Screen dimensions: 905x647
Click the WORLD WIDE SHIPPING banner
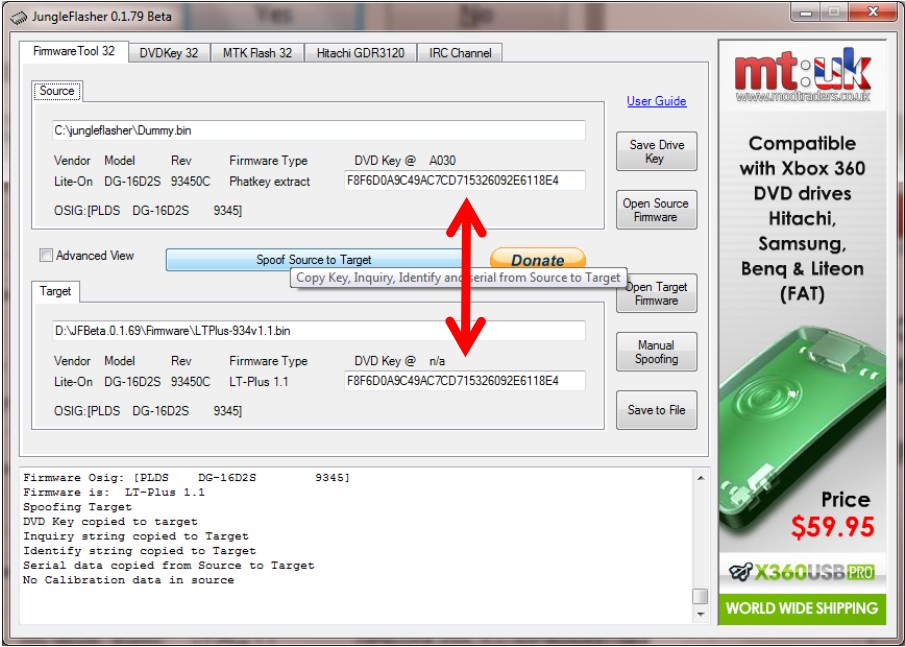[802, 608]
